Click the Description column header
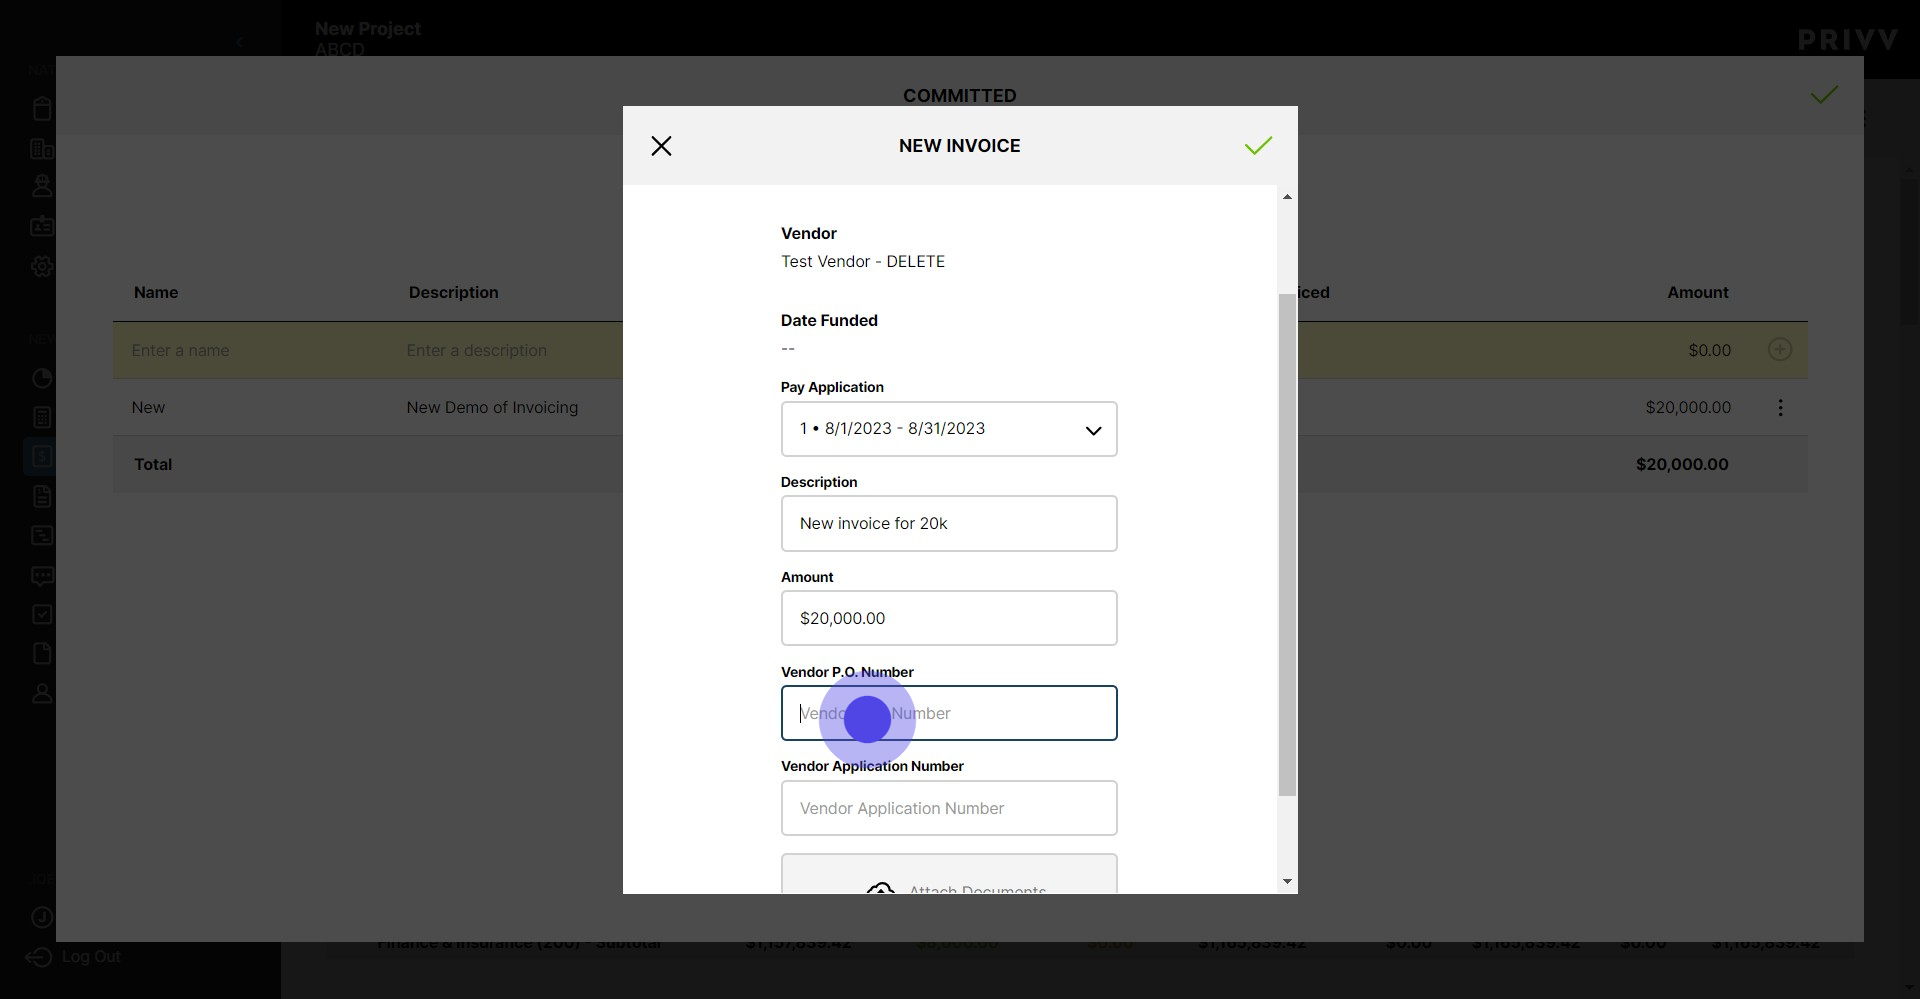 [x=453, y=293]
